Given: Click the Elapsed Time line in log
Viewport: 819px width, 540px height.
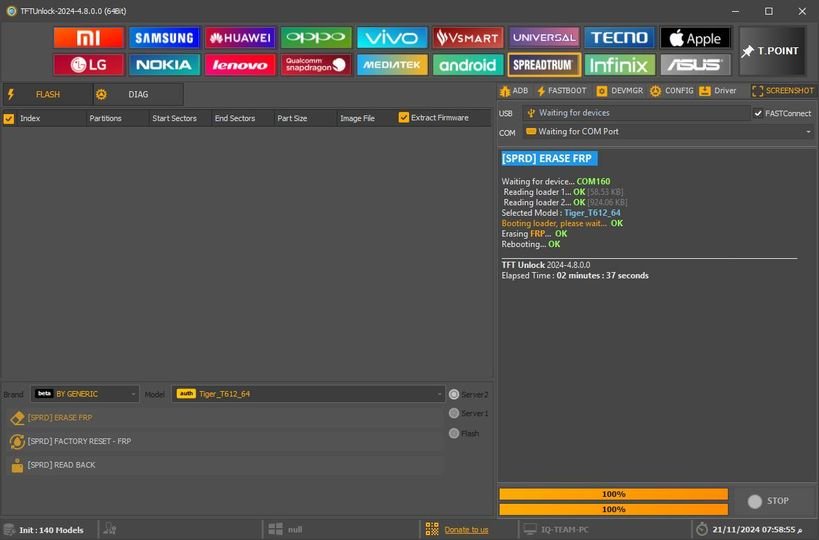Looking at the screenshot, I should pos(575,276).
